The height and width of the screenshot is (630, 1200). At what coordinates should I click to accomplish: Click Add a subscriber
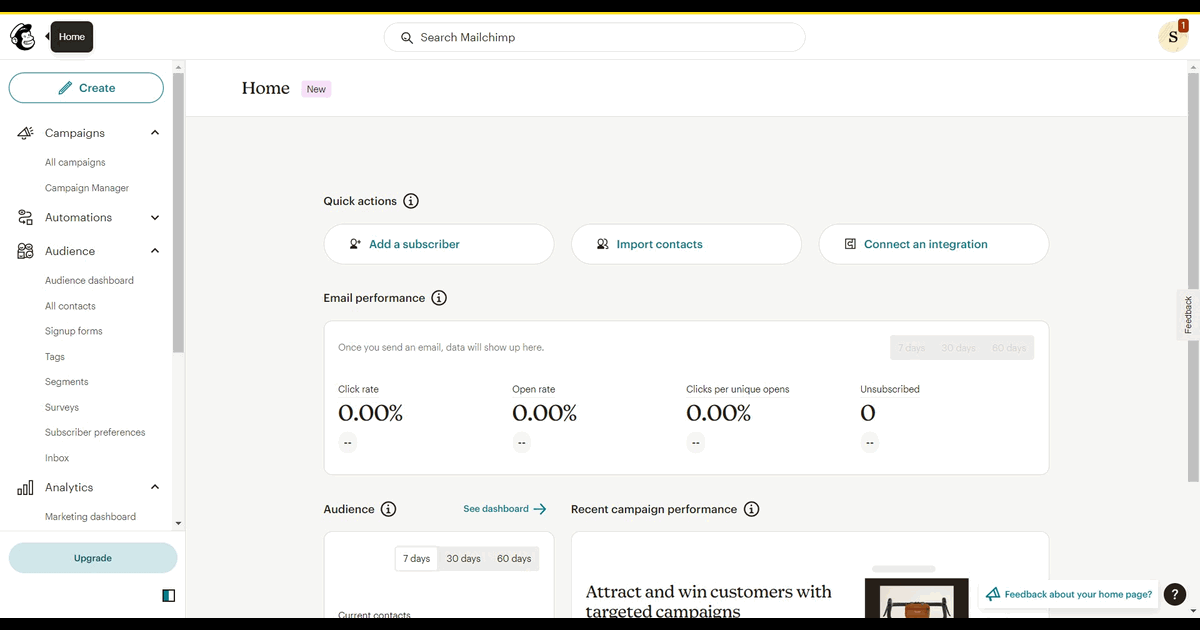point(438,244)
